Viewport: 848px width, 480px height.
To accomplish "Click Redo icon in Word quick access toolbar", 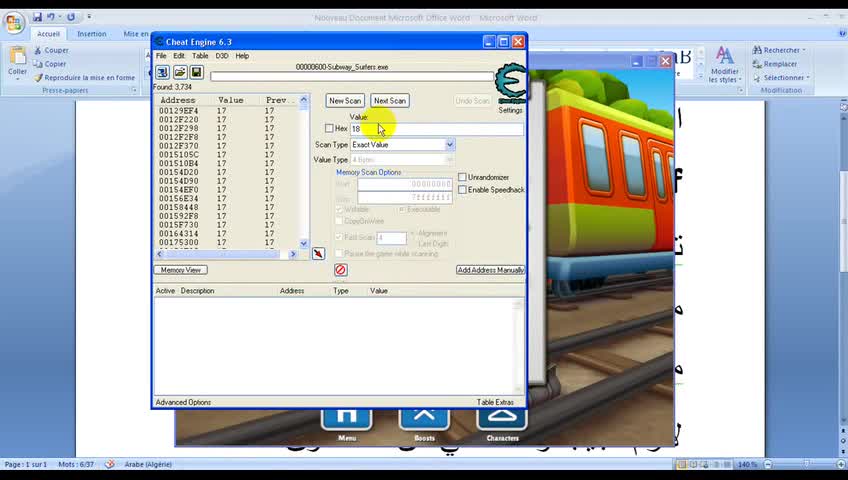I will coord(71,17).
